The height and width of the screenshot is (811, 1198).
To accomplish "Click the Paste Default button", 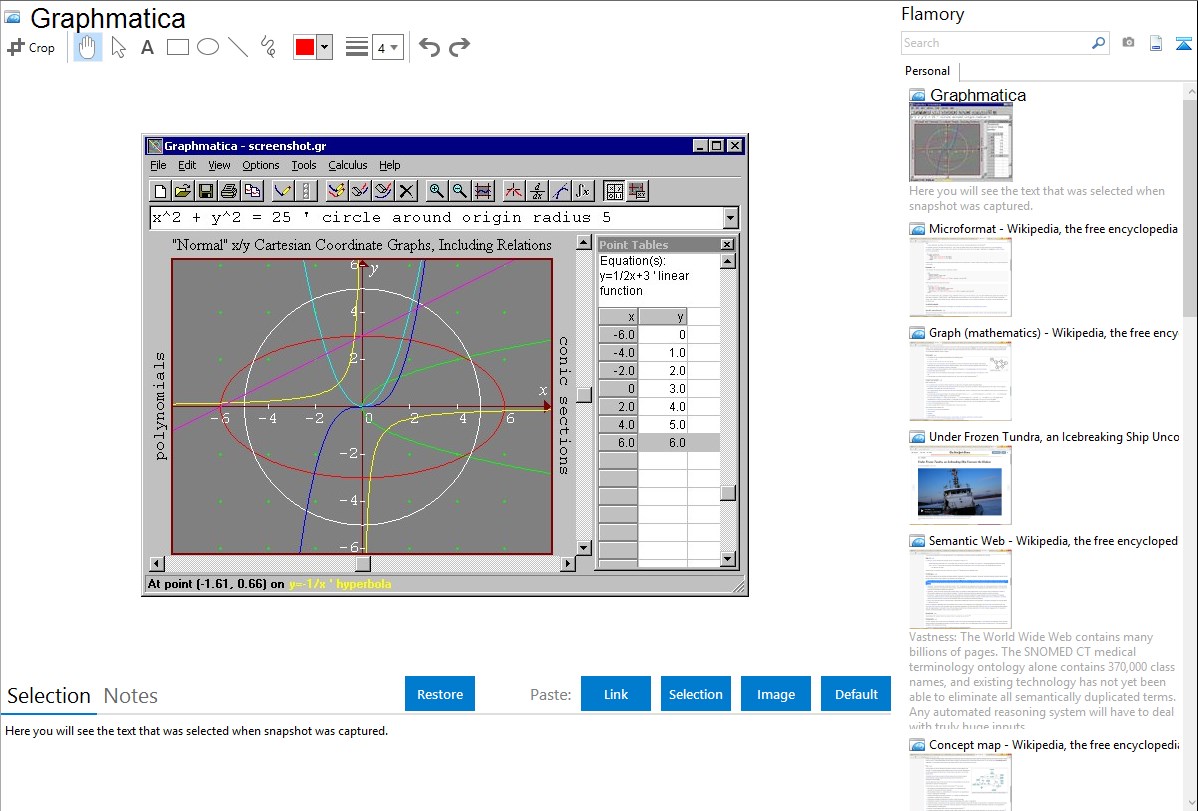I will pos(856,694).
